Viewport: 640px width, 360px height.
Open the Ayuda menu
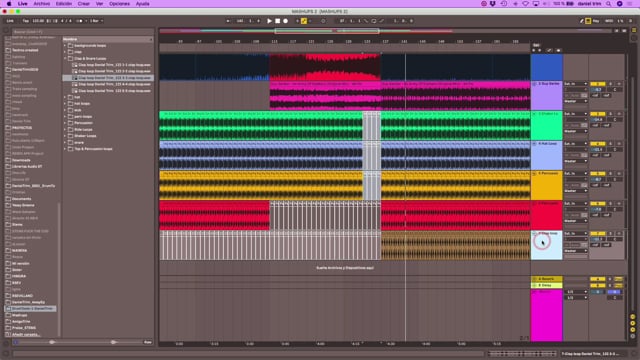click(x=142, y=4)
